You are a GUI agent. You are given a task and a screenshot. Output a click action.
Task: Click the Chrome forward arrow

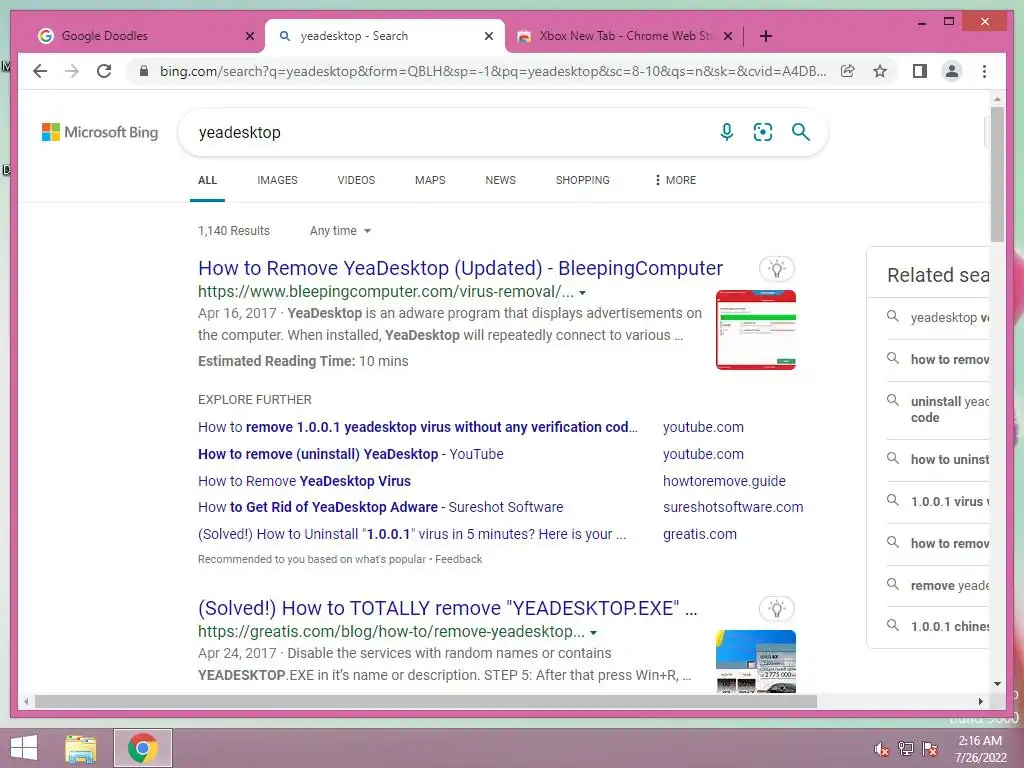[72, 71]
